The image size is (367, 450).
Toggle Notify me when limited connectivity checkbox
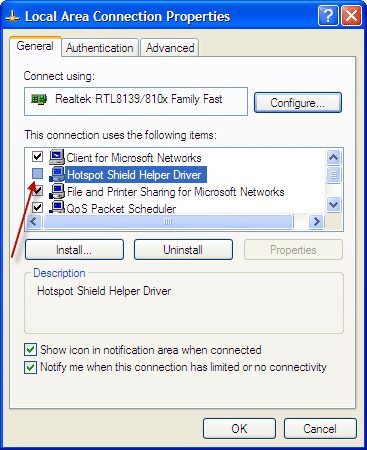coord(30,367)
